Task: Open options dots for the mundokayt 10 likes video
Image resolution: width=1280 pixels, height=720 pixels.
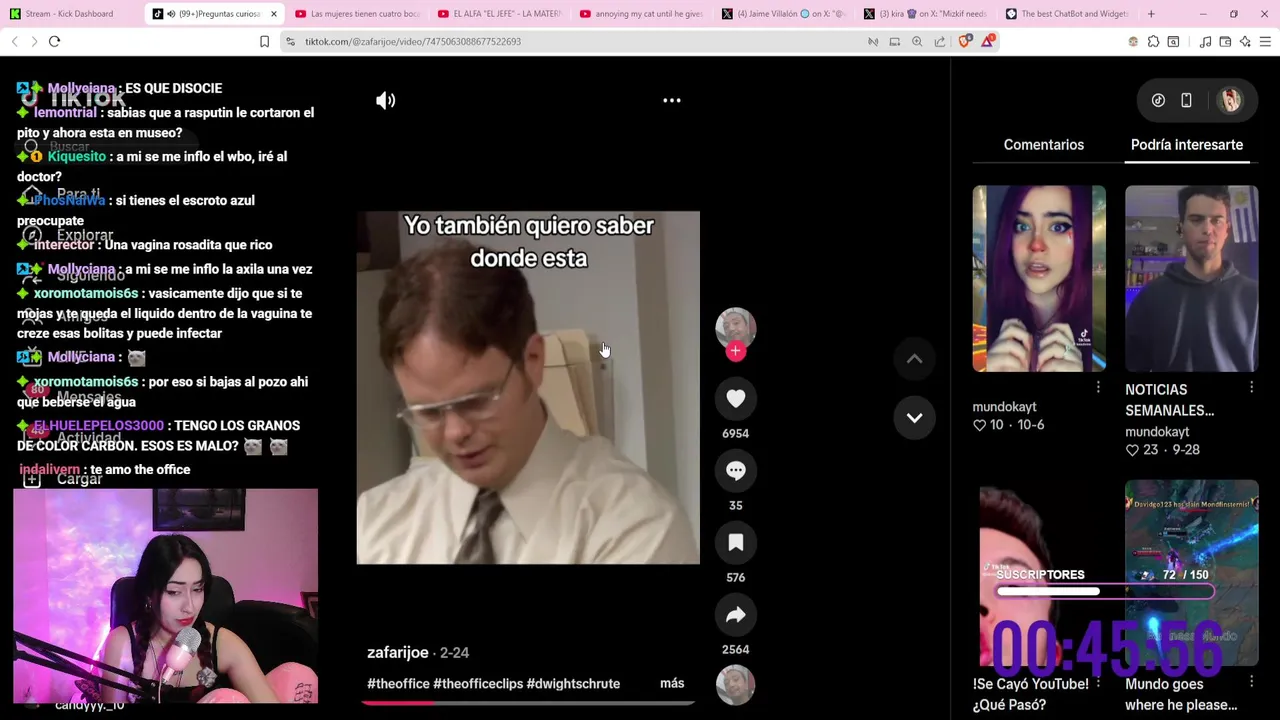Action: point(1098,387)
